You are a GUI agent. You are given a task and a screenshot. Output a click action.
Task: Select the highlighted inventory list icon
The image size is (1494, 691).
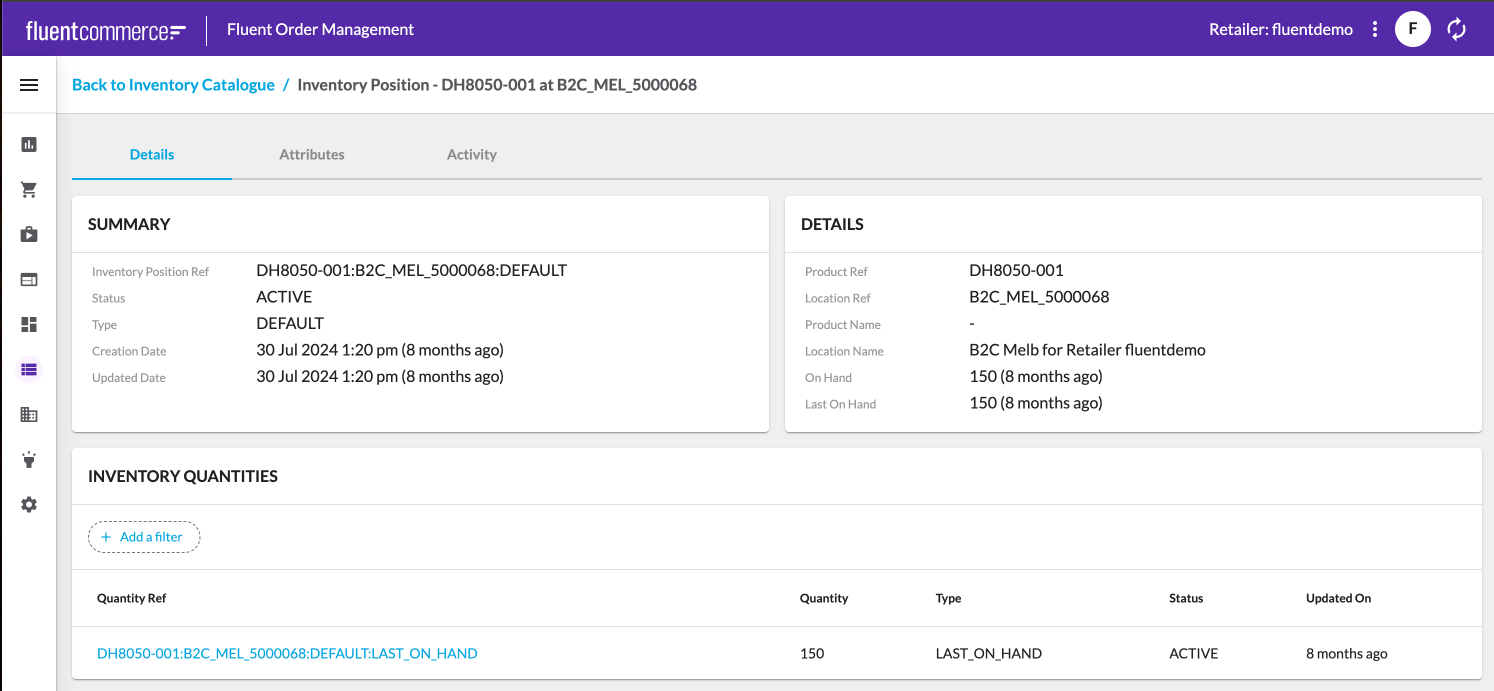pyautogui.click(x=29, y=370)
